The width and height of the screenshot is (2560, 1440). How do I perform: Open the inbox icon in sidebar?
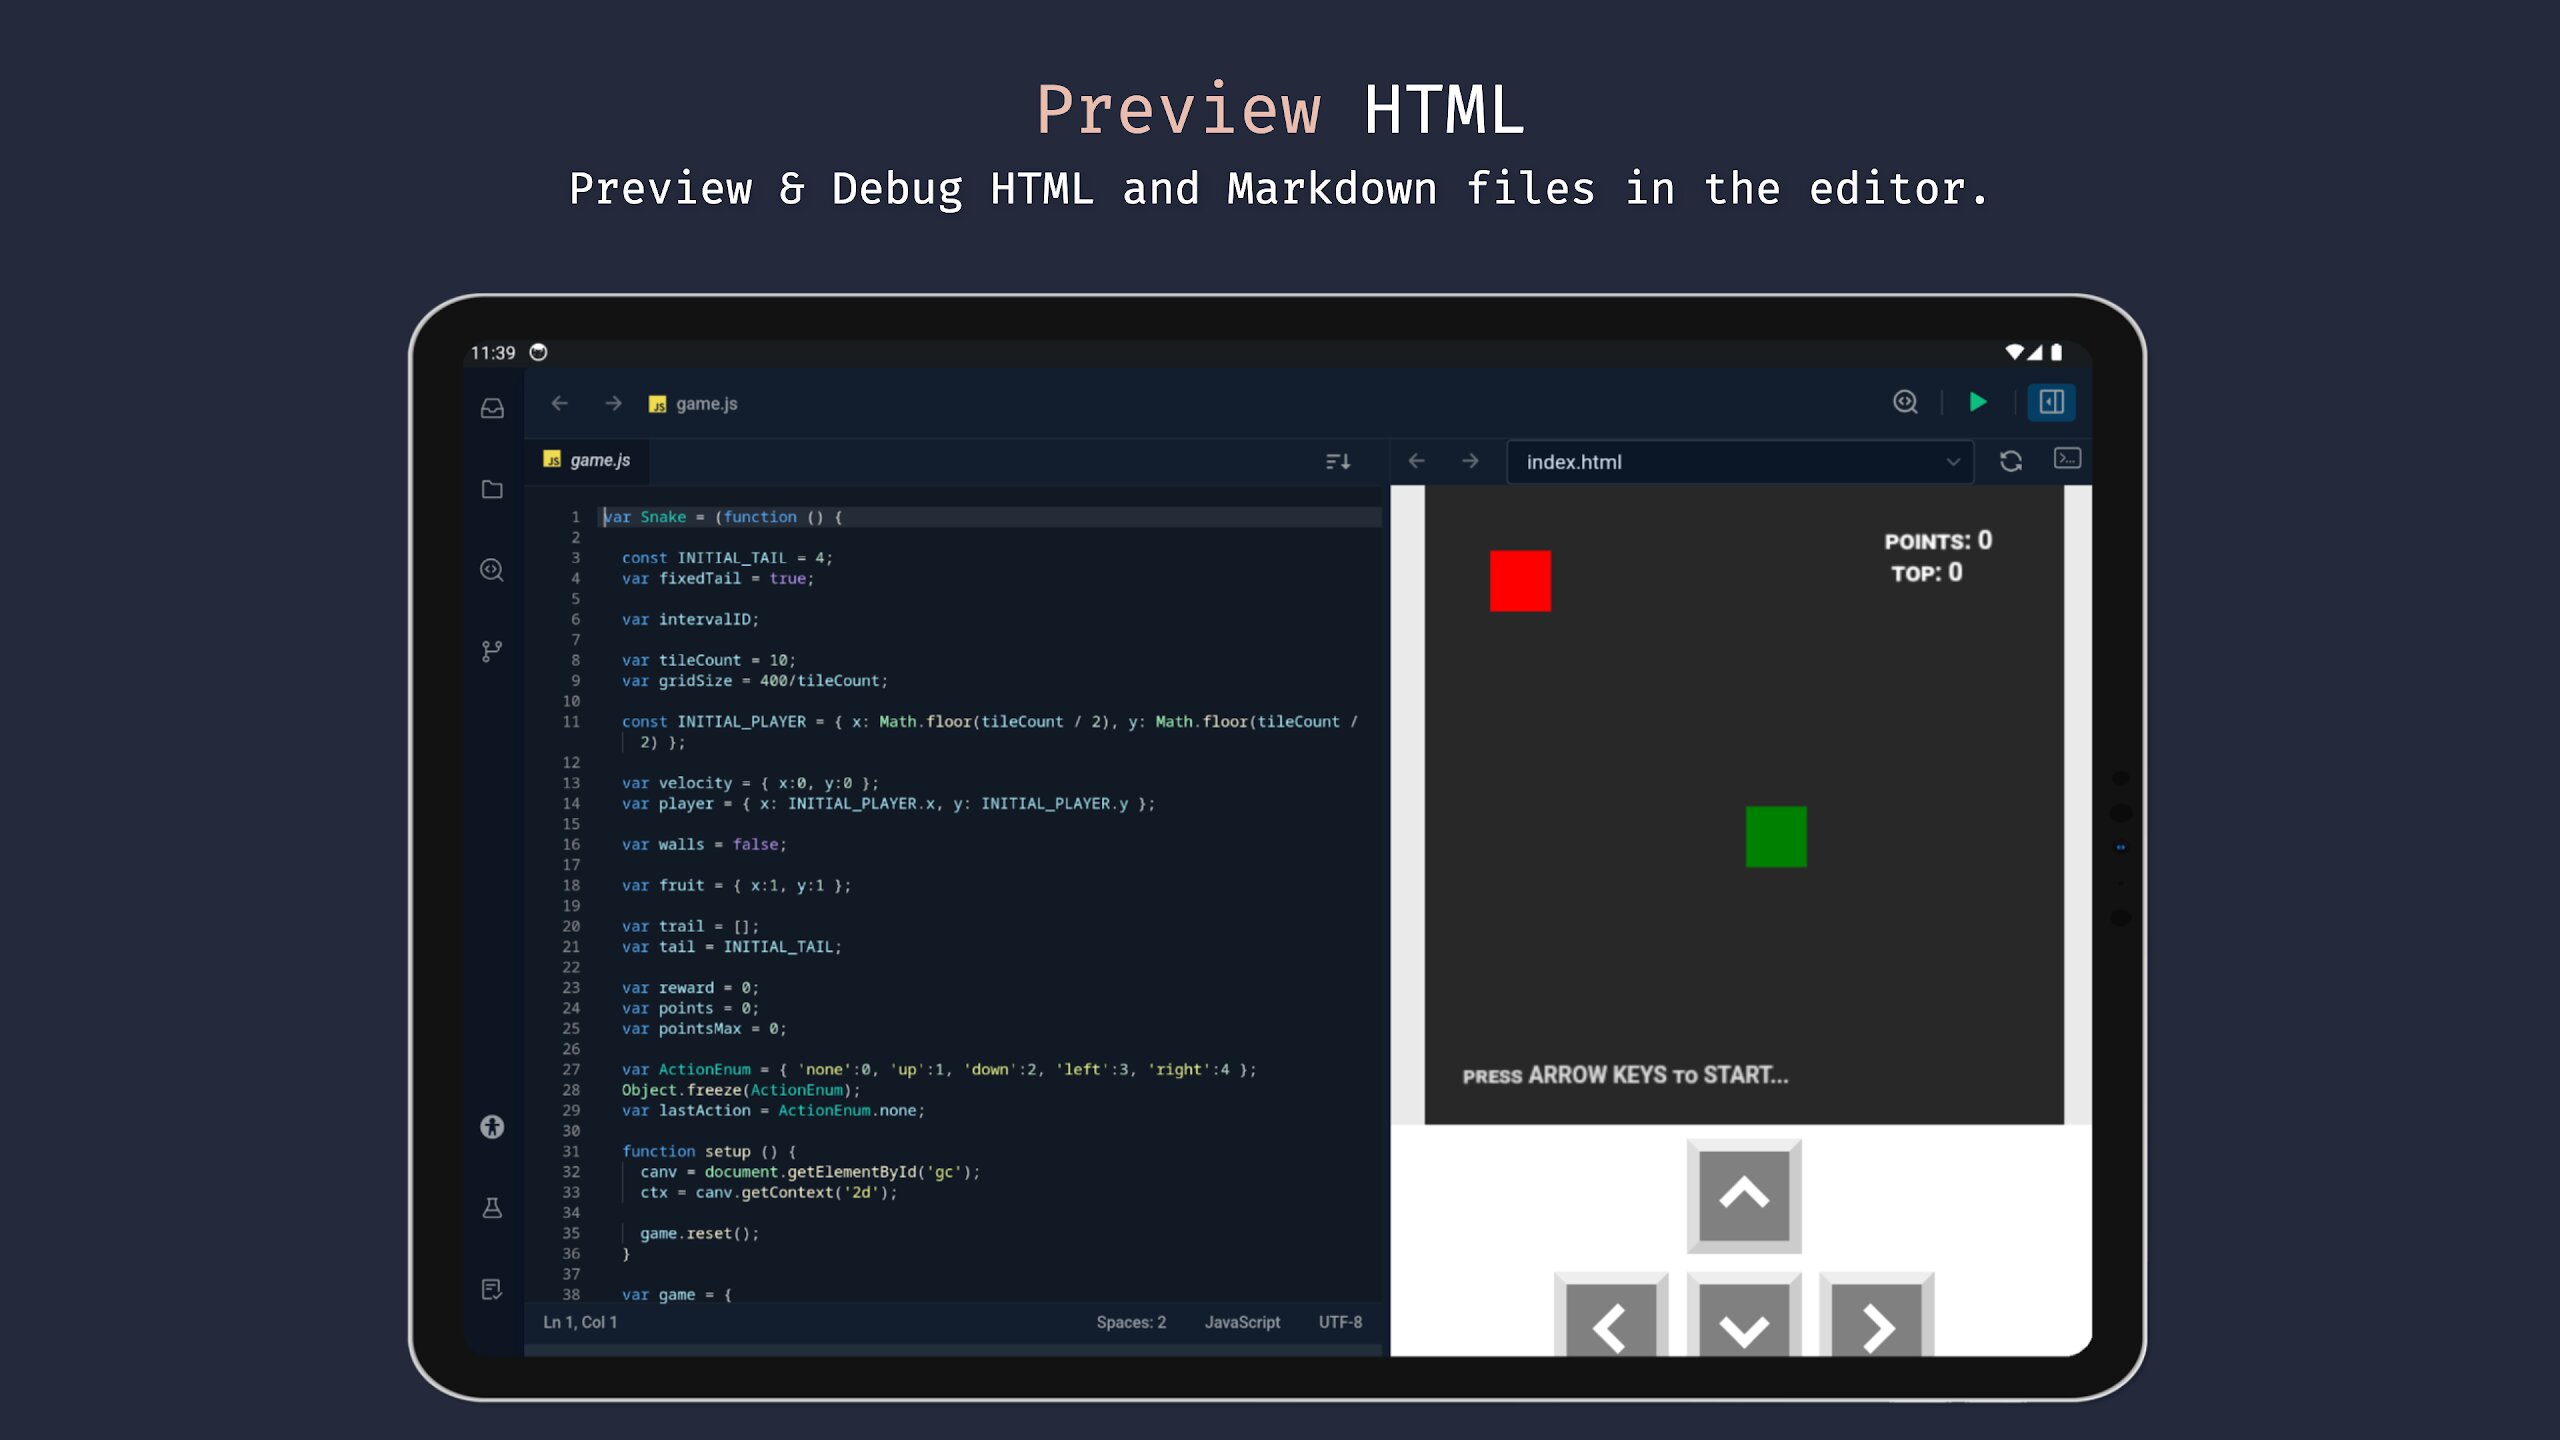492,408
